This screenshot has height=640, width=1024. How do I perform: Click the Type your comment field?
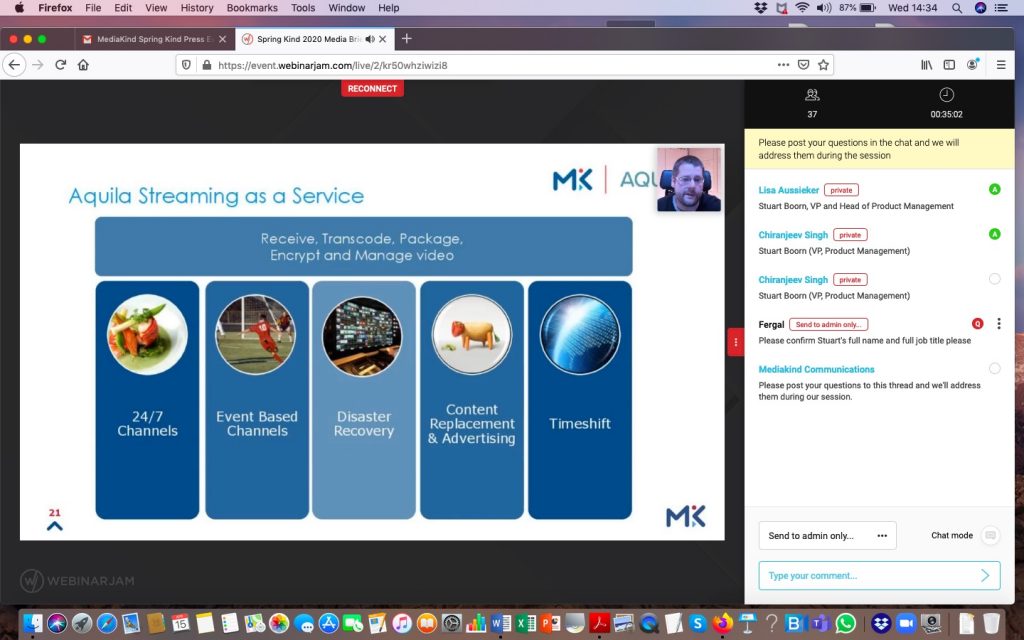tap(870, 575)
